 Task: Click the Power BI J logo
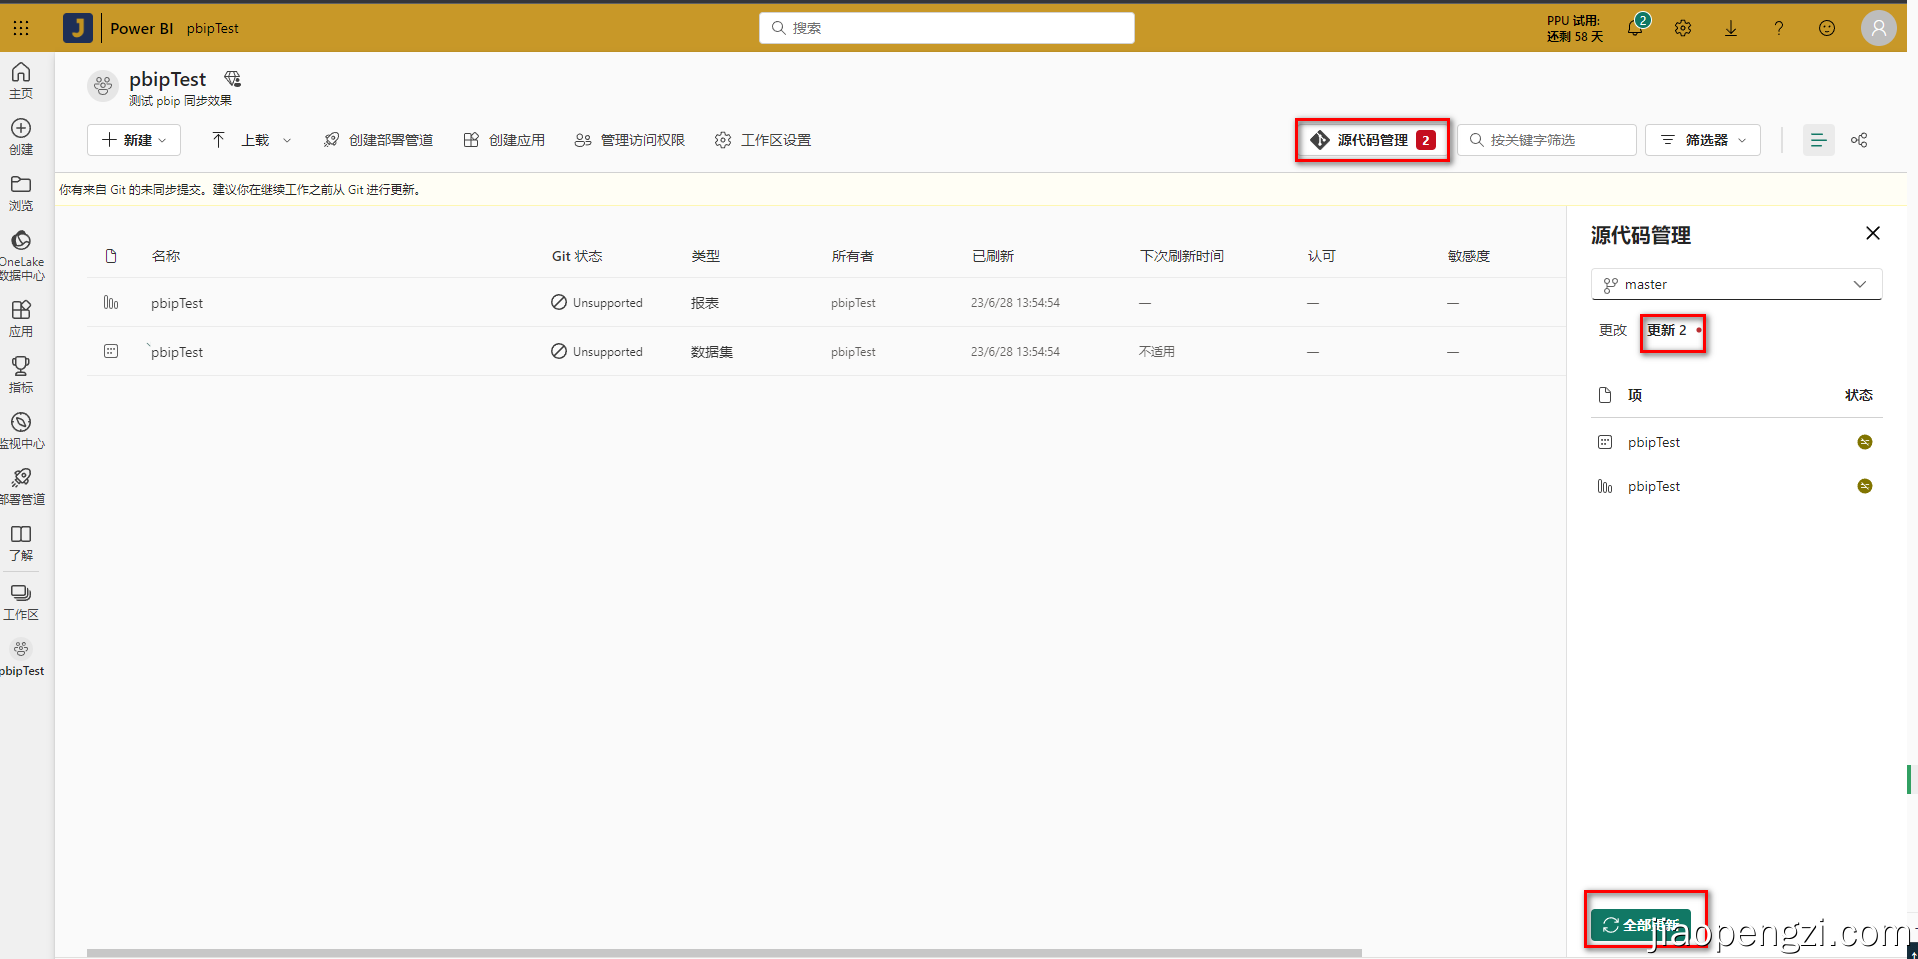click(x=78, y=28)
